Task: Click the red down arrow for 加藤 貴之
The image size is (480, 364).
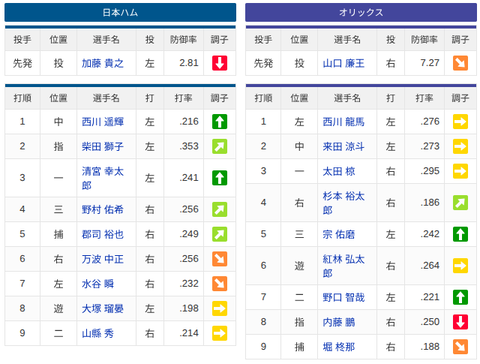Action: click(x=220, y=63)
